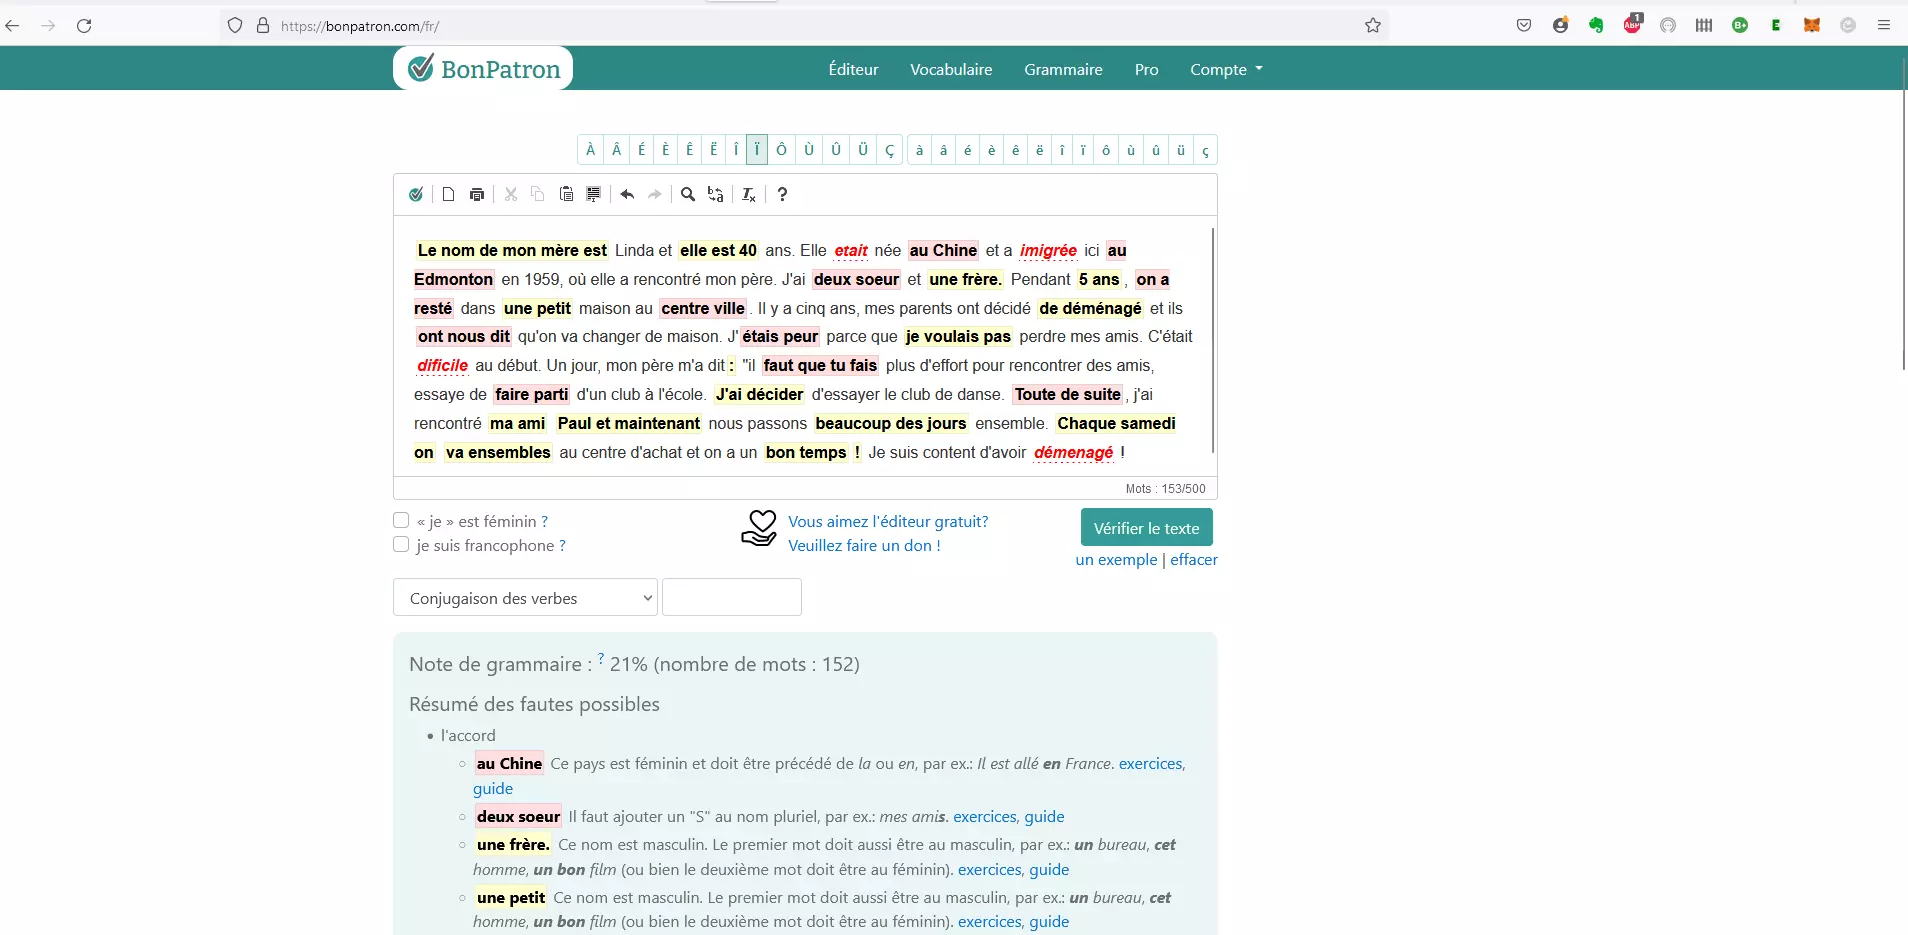Click the print icon in editor toolbar

(477, 194)
